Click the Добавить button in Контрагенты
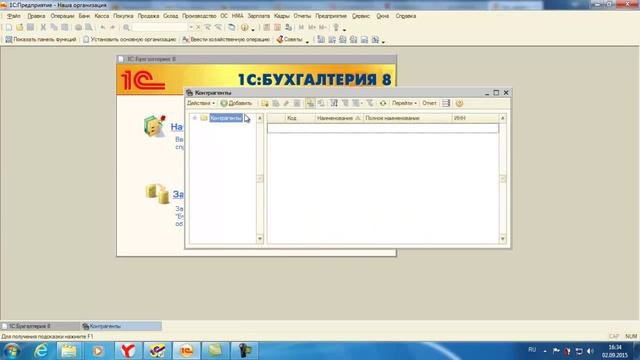Screen dimensions: 640x360 click(236, 103)
